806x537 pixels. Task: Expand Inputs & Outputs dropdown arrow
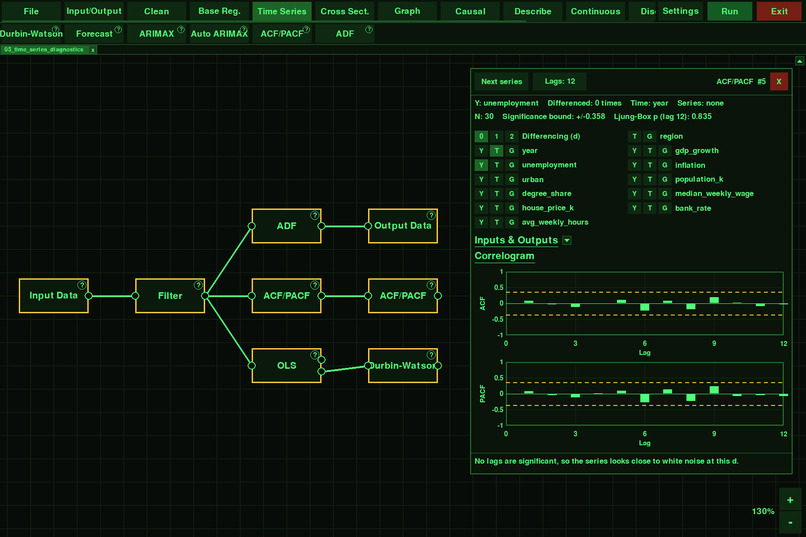pyautogui.click(x=566, y=240)
